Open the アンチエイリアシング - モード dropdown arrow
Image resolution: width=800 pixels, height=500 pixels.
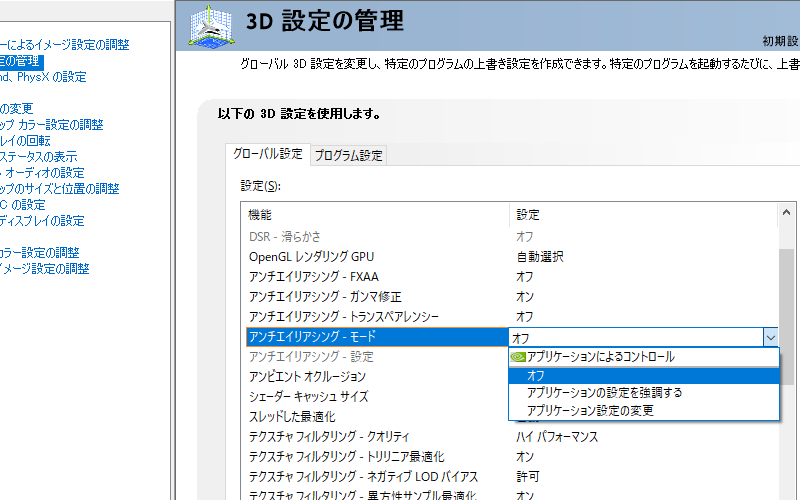[770, 337]
